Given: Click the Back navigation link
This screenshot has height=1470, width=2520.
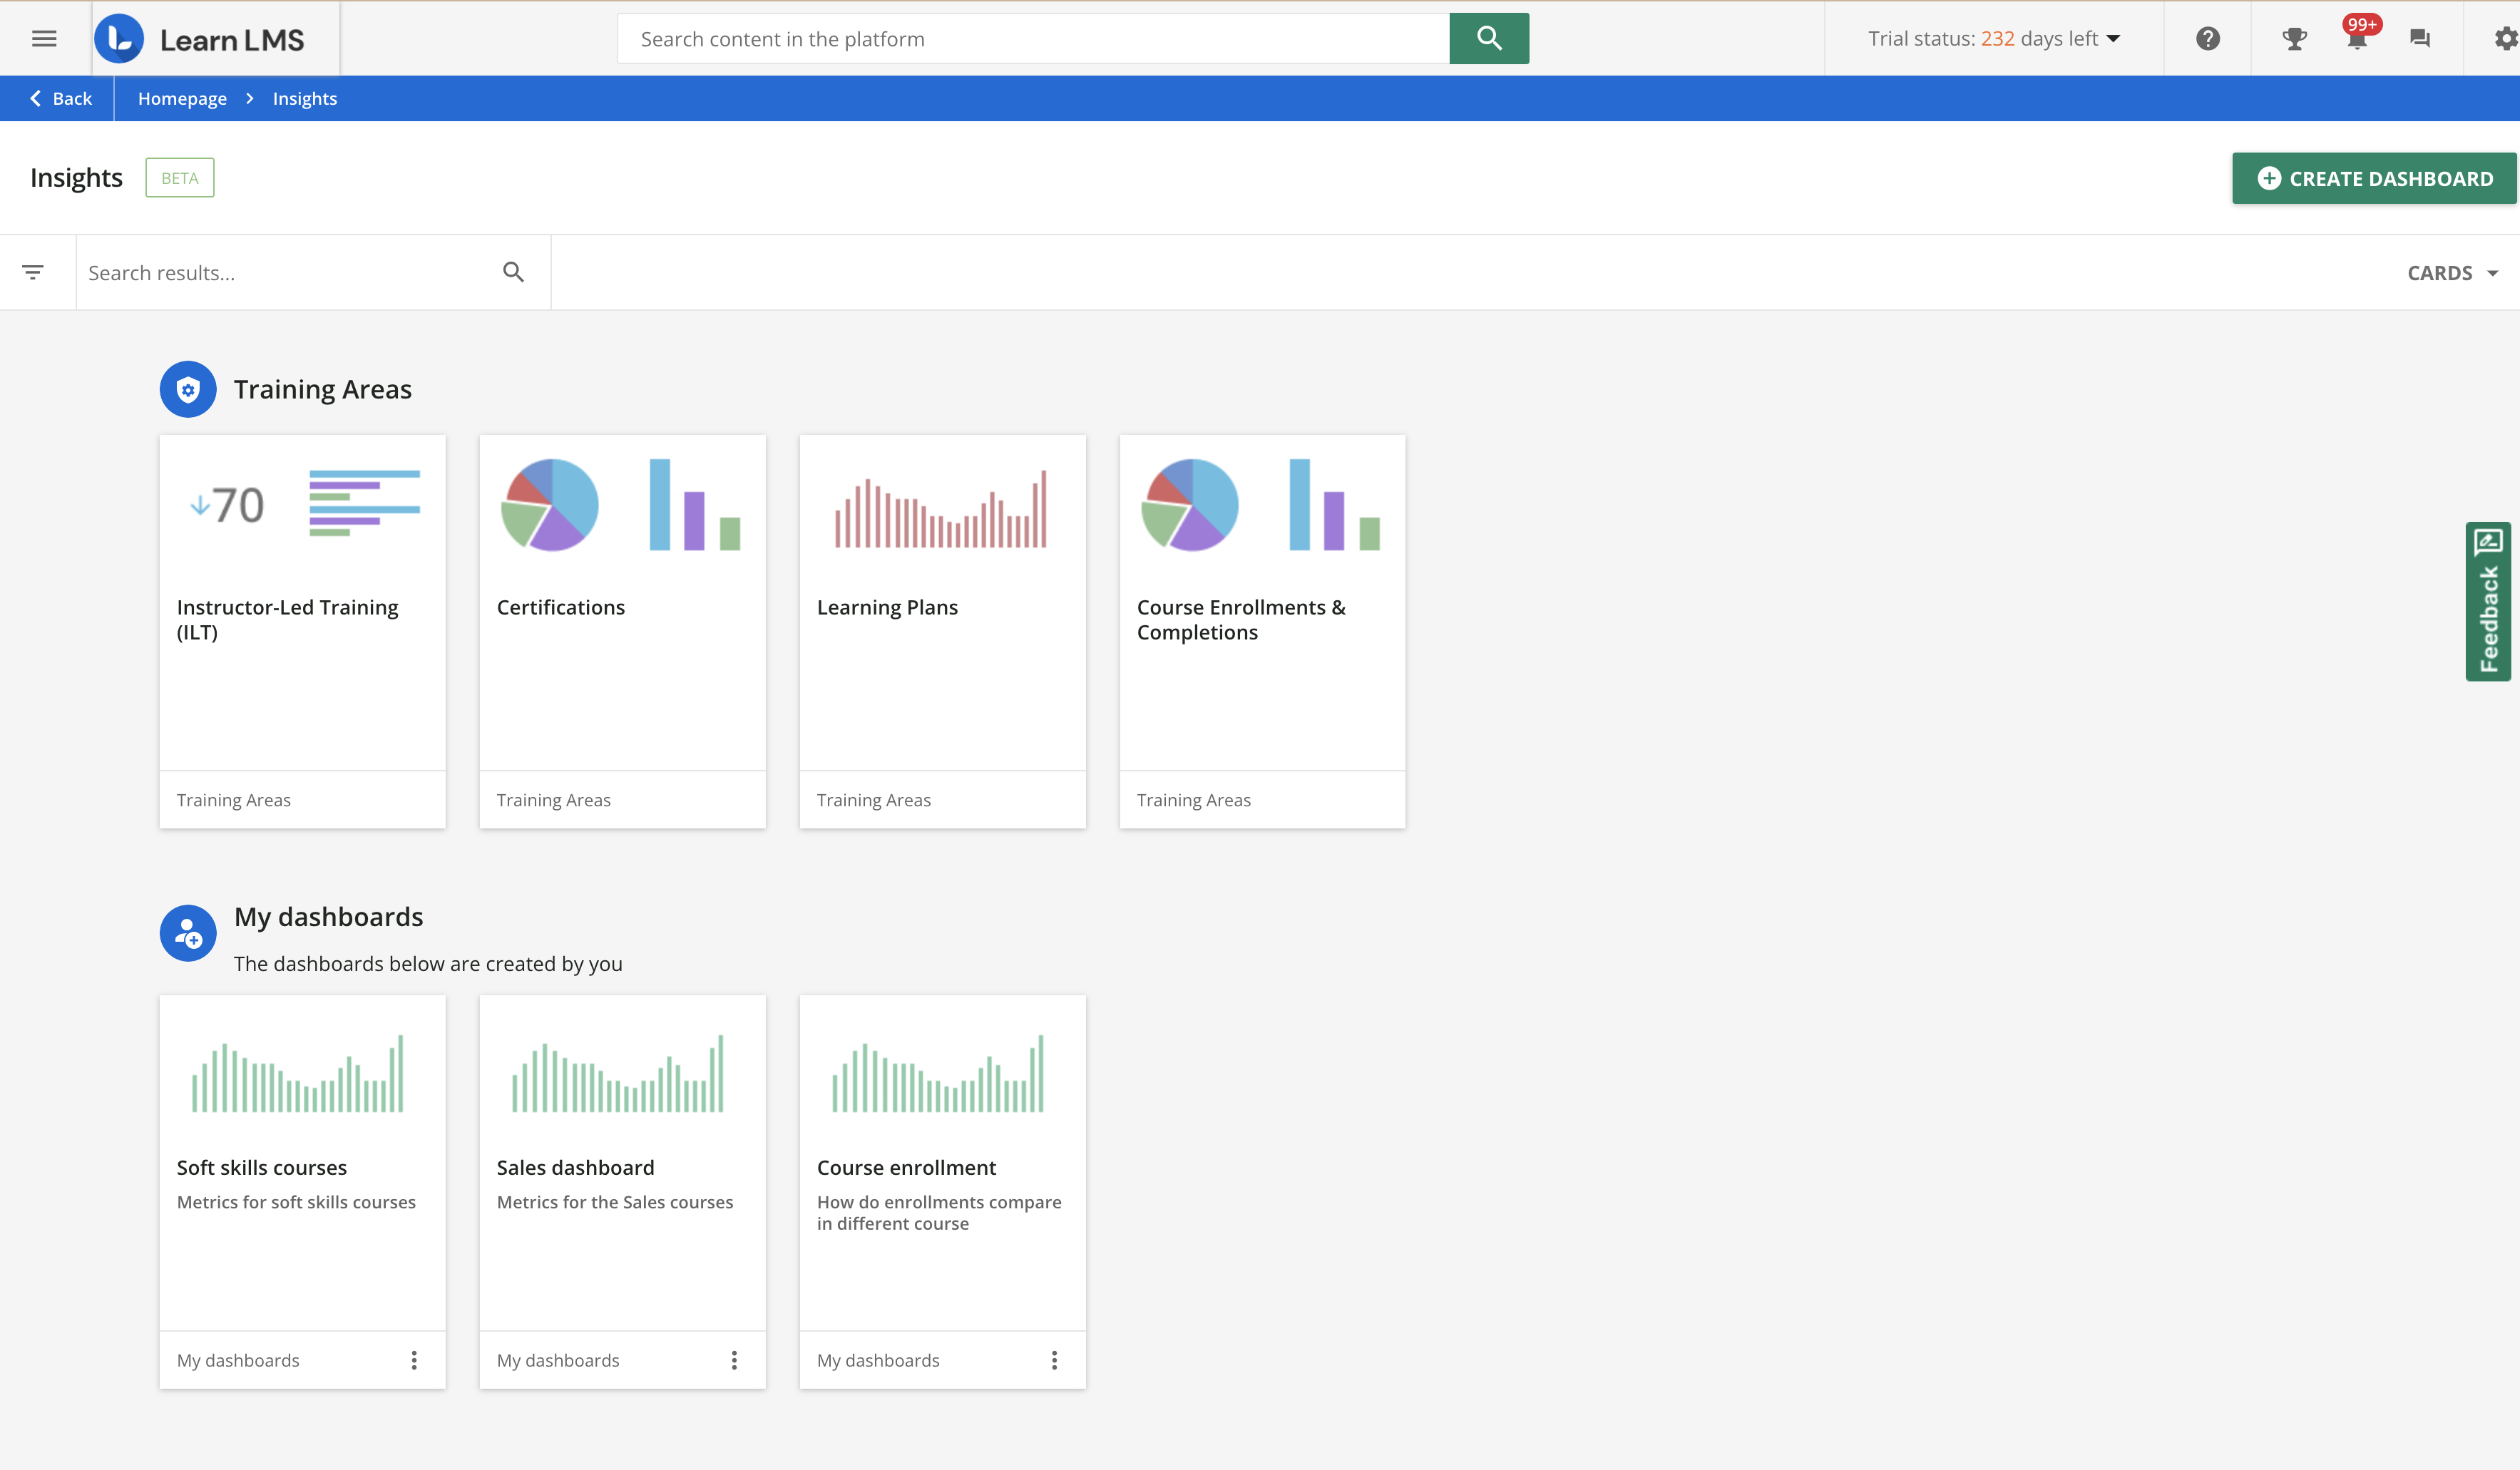Looking at the screenshot, I should click(61, 98).
